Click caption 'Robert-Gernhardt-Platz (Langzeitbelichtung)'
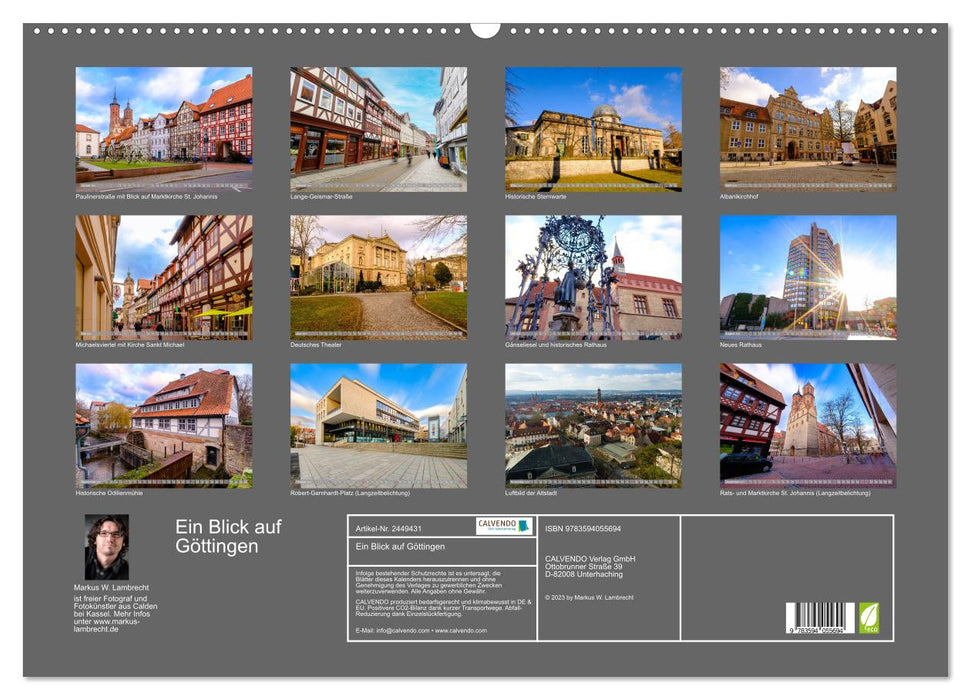 [x=350, y=493]
